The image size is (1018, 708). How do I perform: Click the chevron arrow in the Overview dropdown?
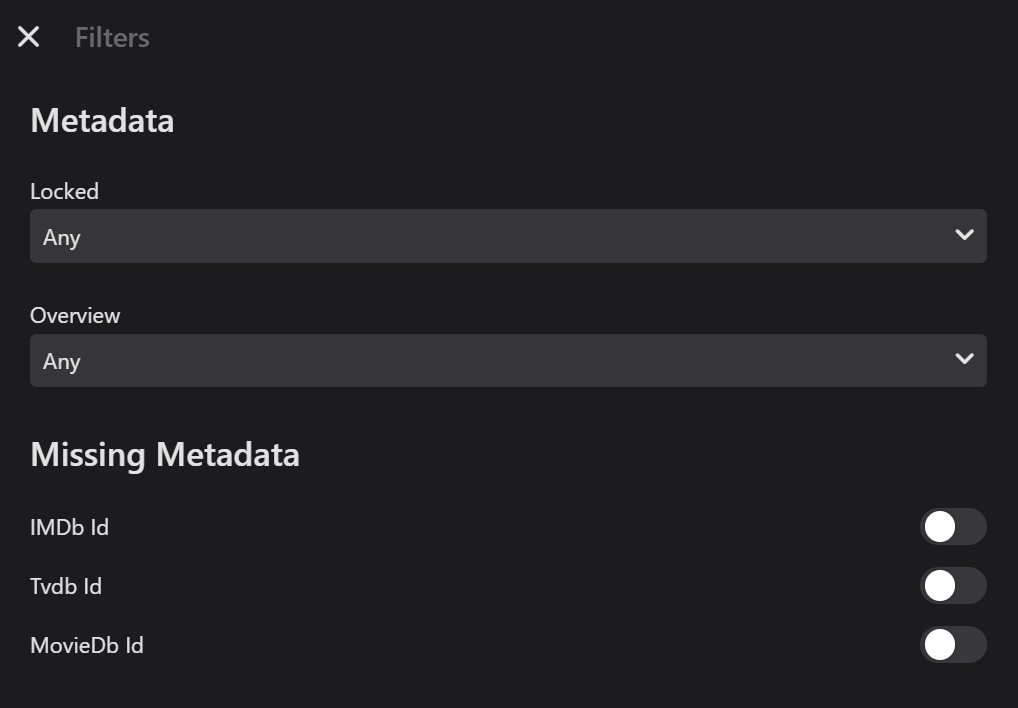coord(964,359)
